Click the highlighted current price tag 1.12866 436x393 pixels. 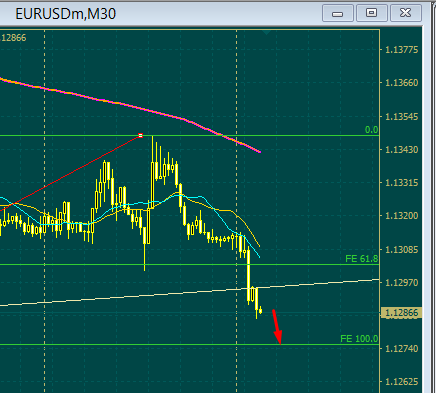click(x=402, y=313)
